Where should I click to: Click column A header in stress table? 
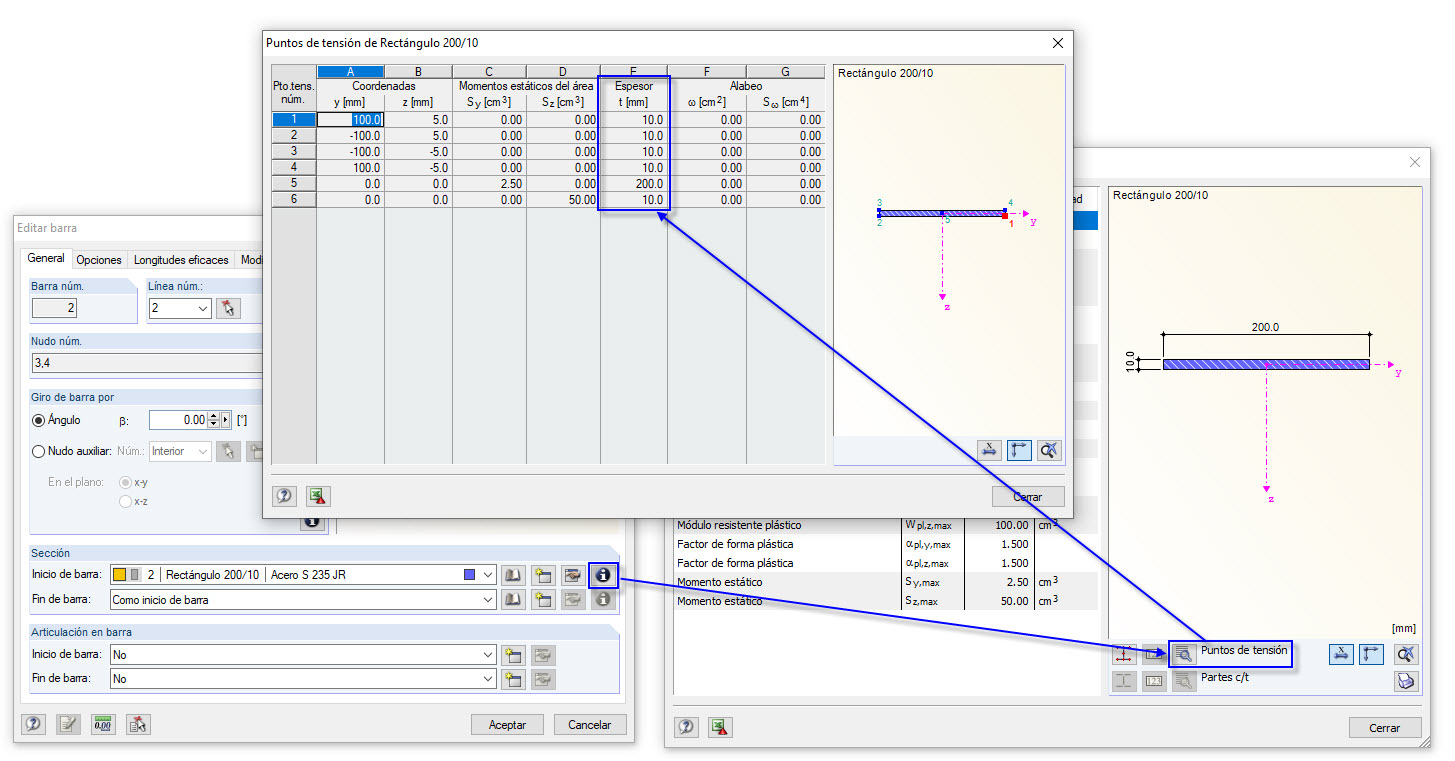350,72
